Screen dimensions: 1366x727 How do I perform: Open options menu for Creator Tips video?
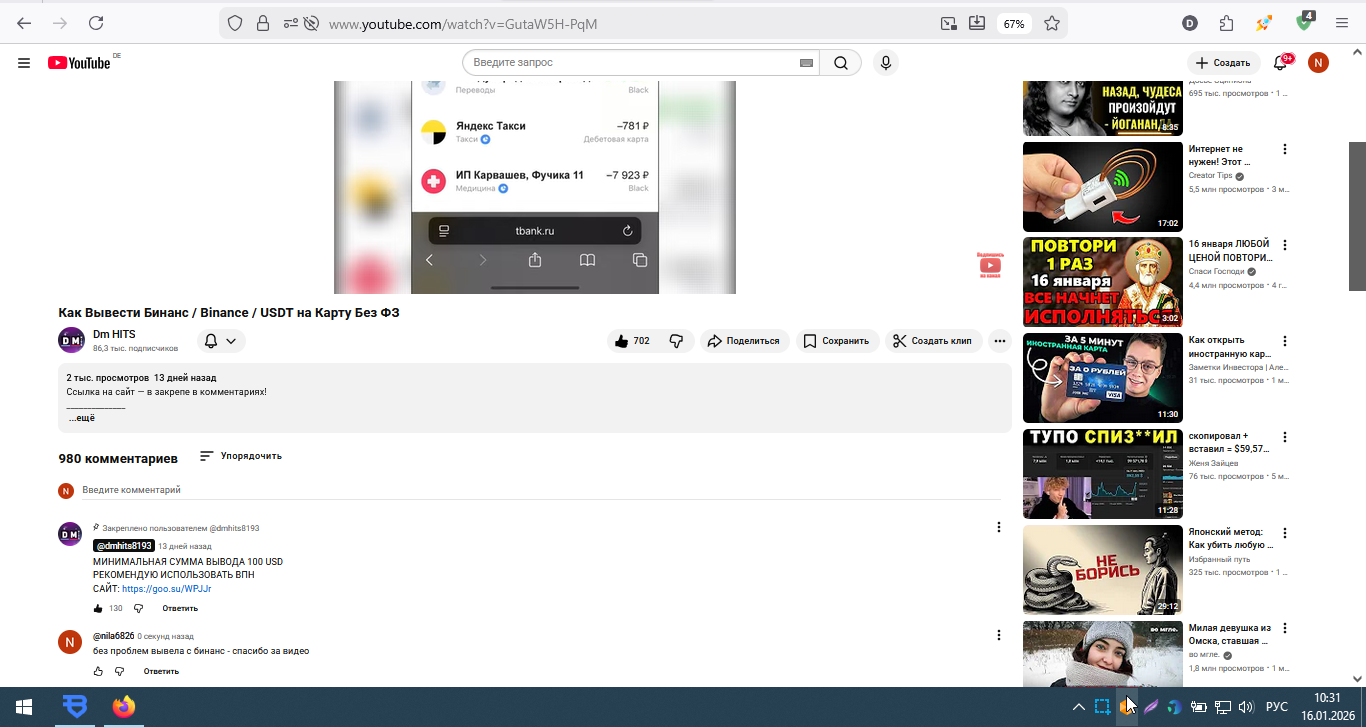click(x=1285, y=150)
